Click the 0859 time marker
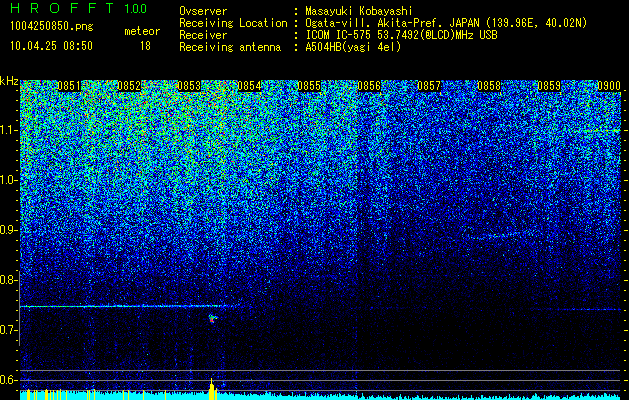Viewport: 629px width, 400px height. tap(549, 86)
